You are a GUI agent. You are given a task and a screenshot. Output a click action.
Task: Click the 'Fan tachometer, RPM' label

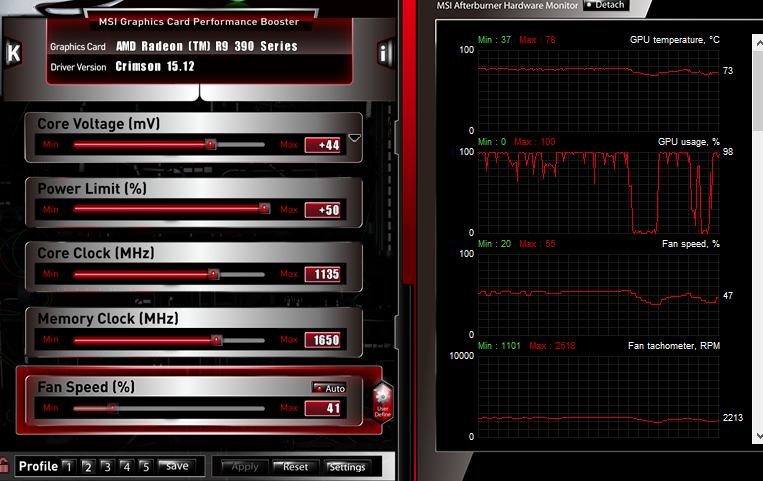674,346
